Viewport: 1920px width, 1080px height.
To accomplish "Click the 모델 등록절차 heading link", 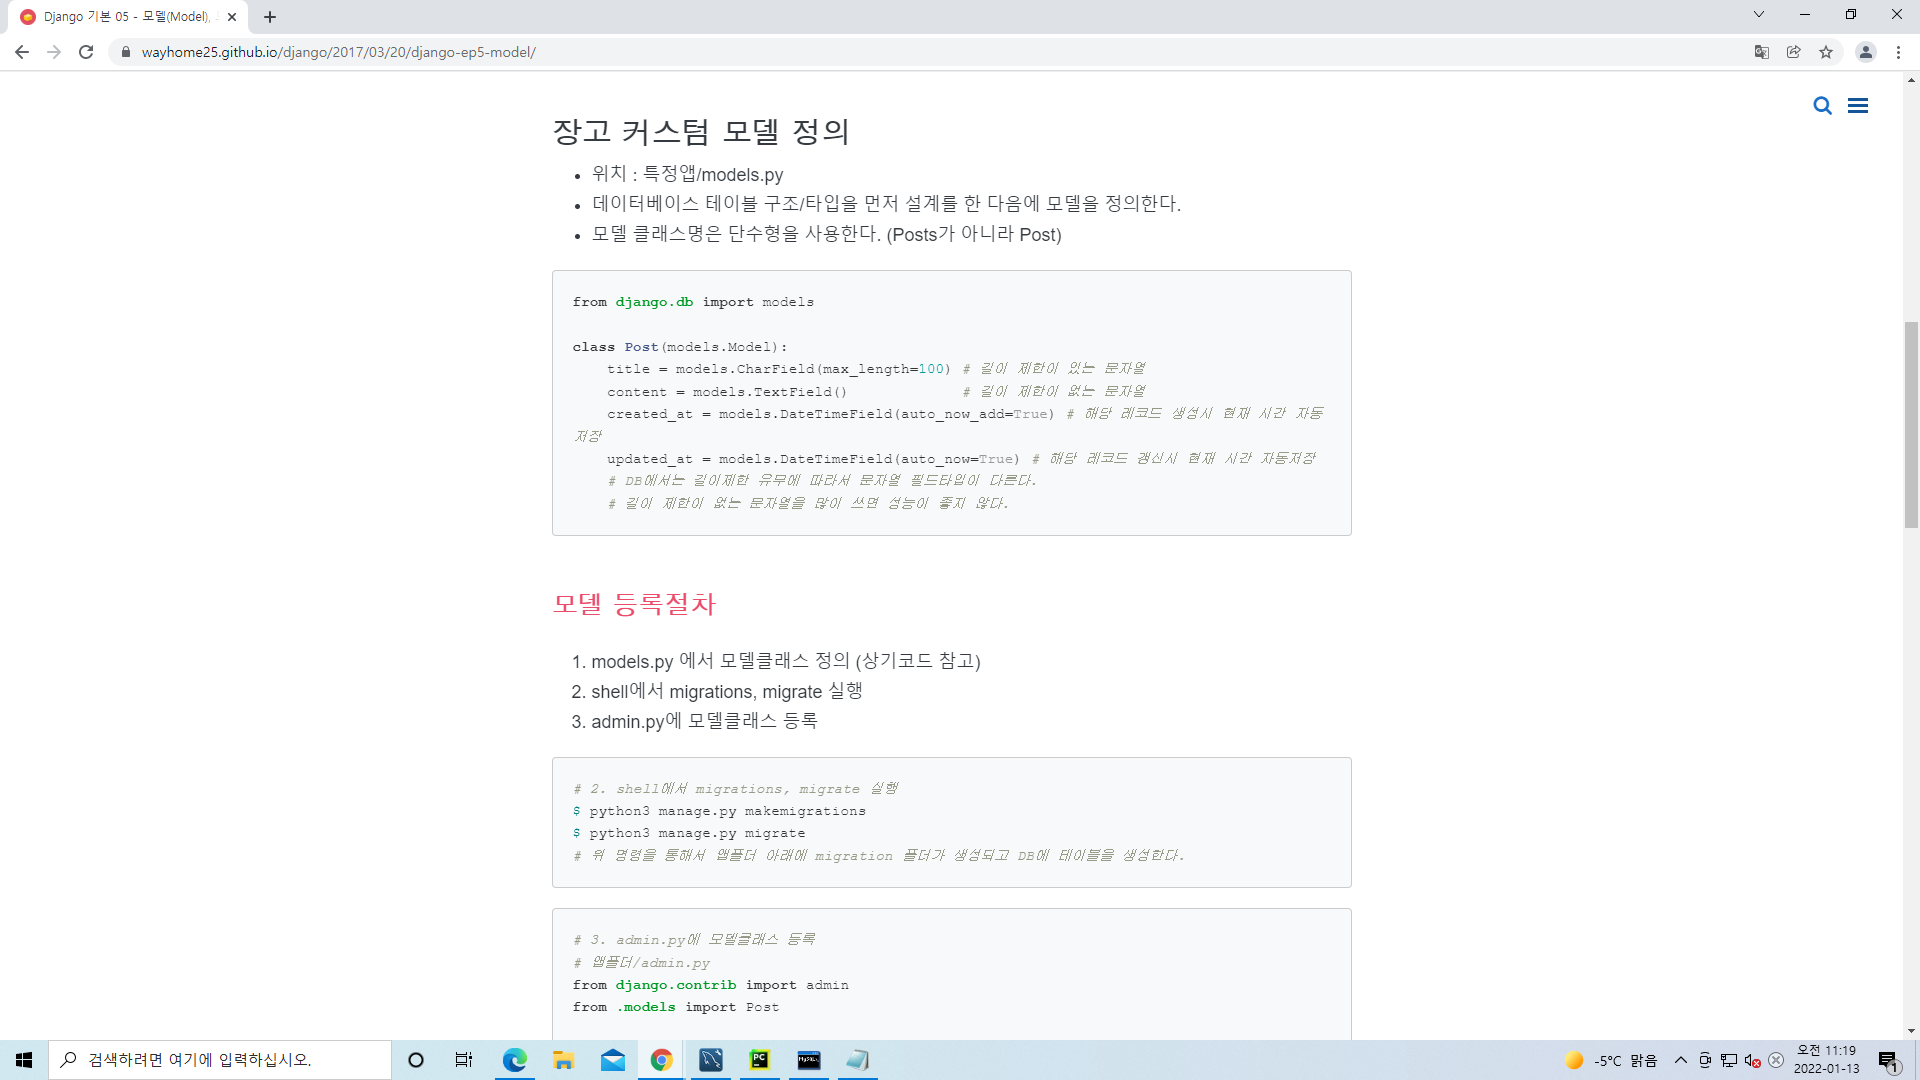I will click(x=634, y=604).
